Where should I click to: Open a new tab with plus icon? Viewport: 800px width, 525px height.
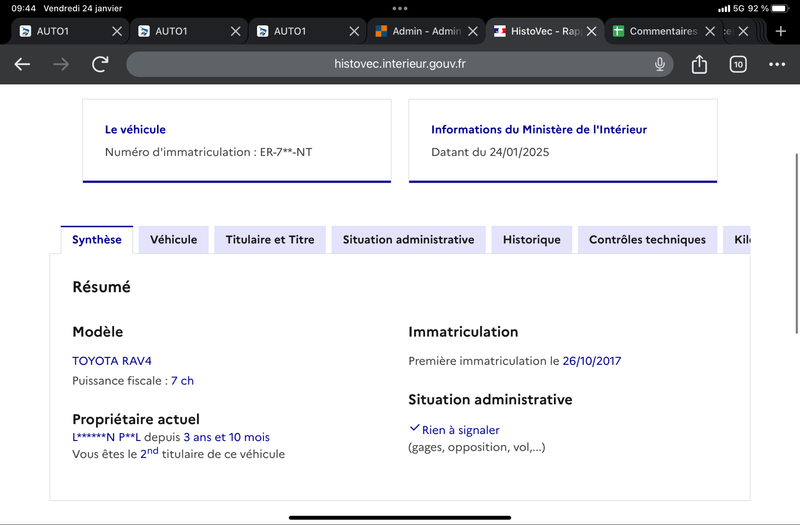781,31
